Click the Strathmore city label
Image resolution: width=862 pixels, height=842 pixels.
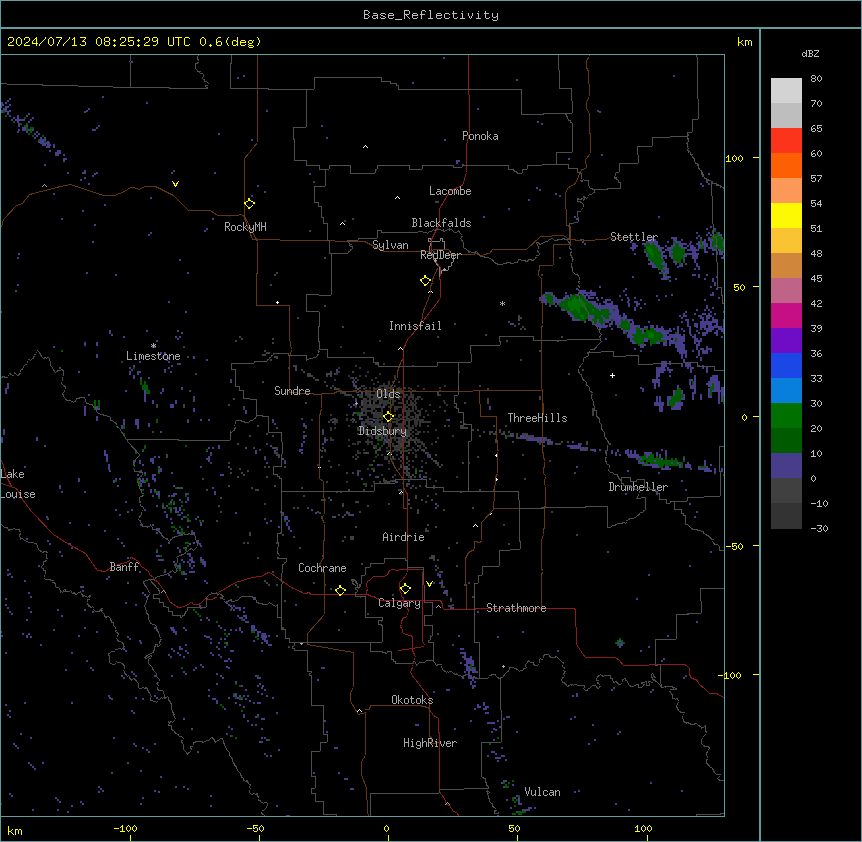click(516, 608)
